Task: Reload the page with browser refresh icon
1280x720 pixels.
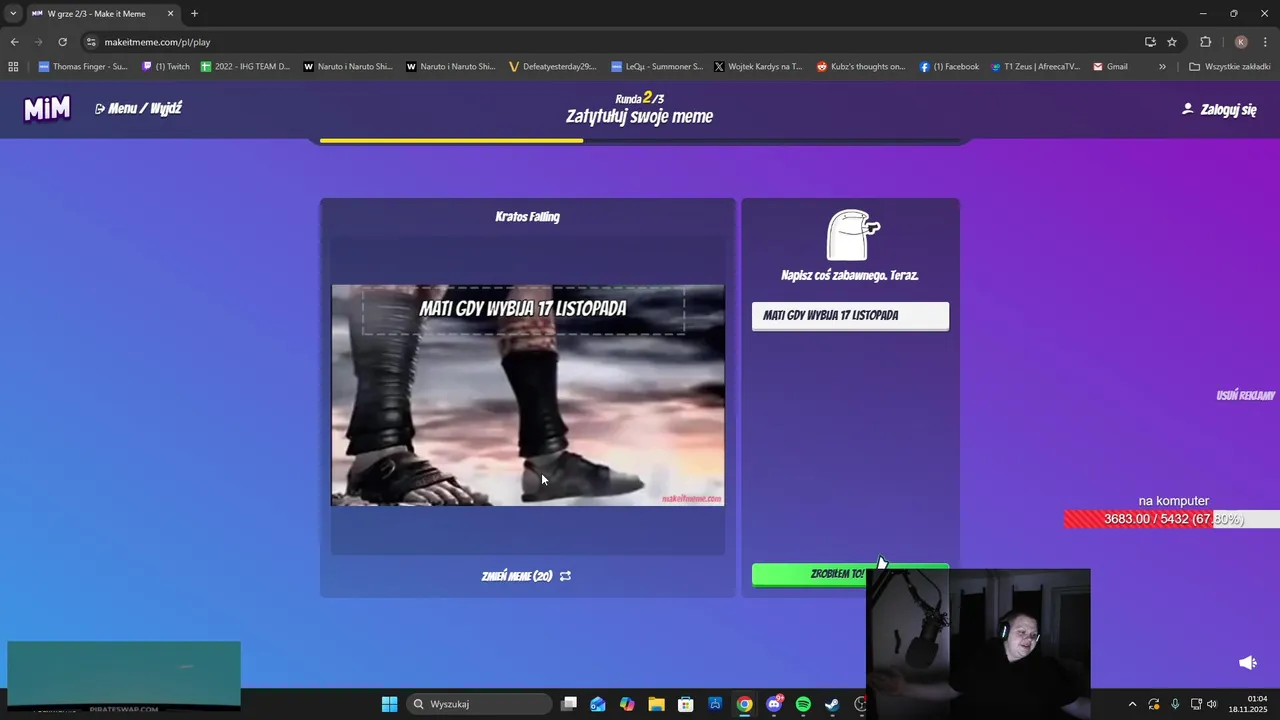Action: 62,42
